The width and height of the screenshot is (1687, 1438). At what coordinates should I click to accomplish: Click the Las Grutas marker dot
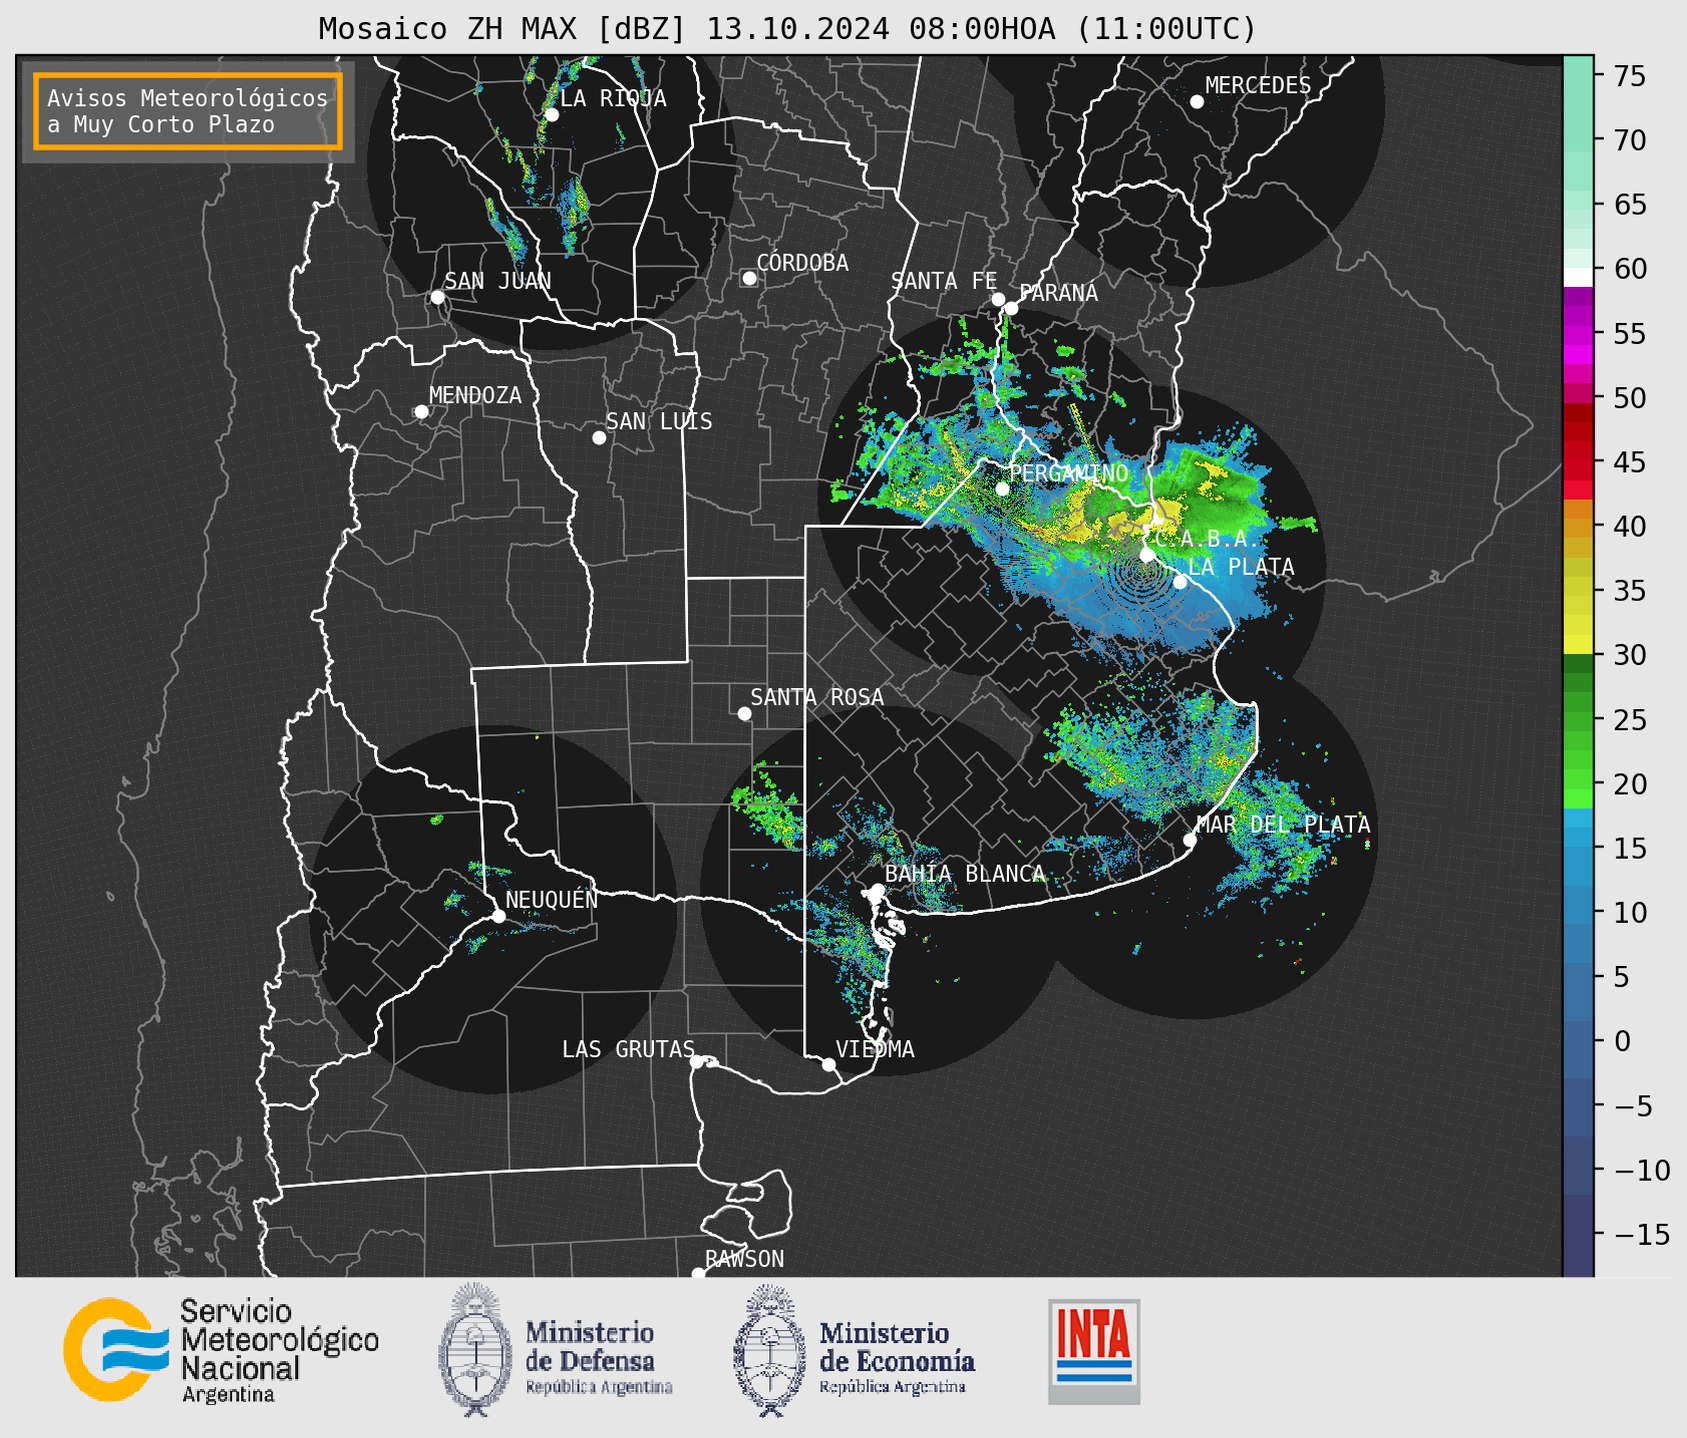click(697, 1062)
